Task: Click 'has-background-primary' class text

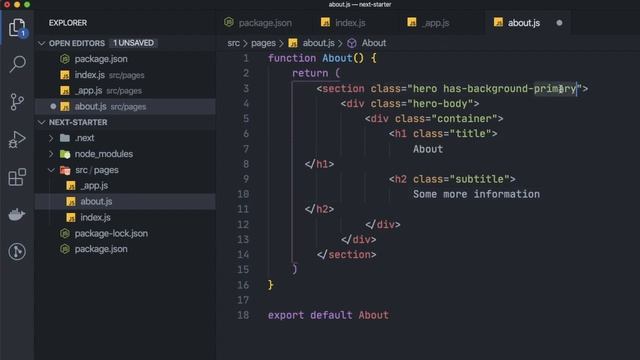Action: click(x=509, y=89)
